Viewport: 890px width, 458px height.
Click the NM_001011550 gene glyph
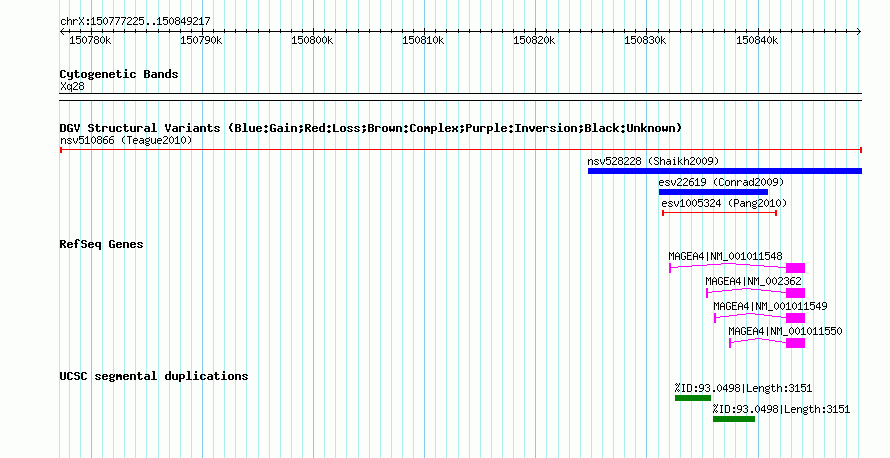pyautogui.click(x=767, y=343)
